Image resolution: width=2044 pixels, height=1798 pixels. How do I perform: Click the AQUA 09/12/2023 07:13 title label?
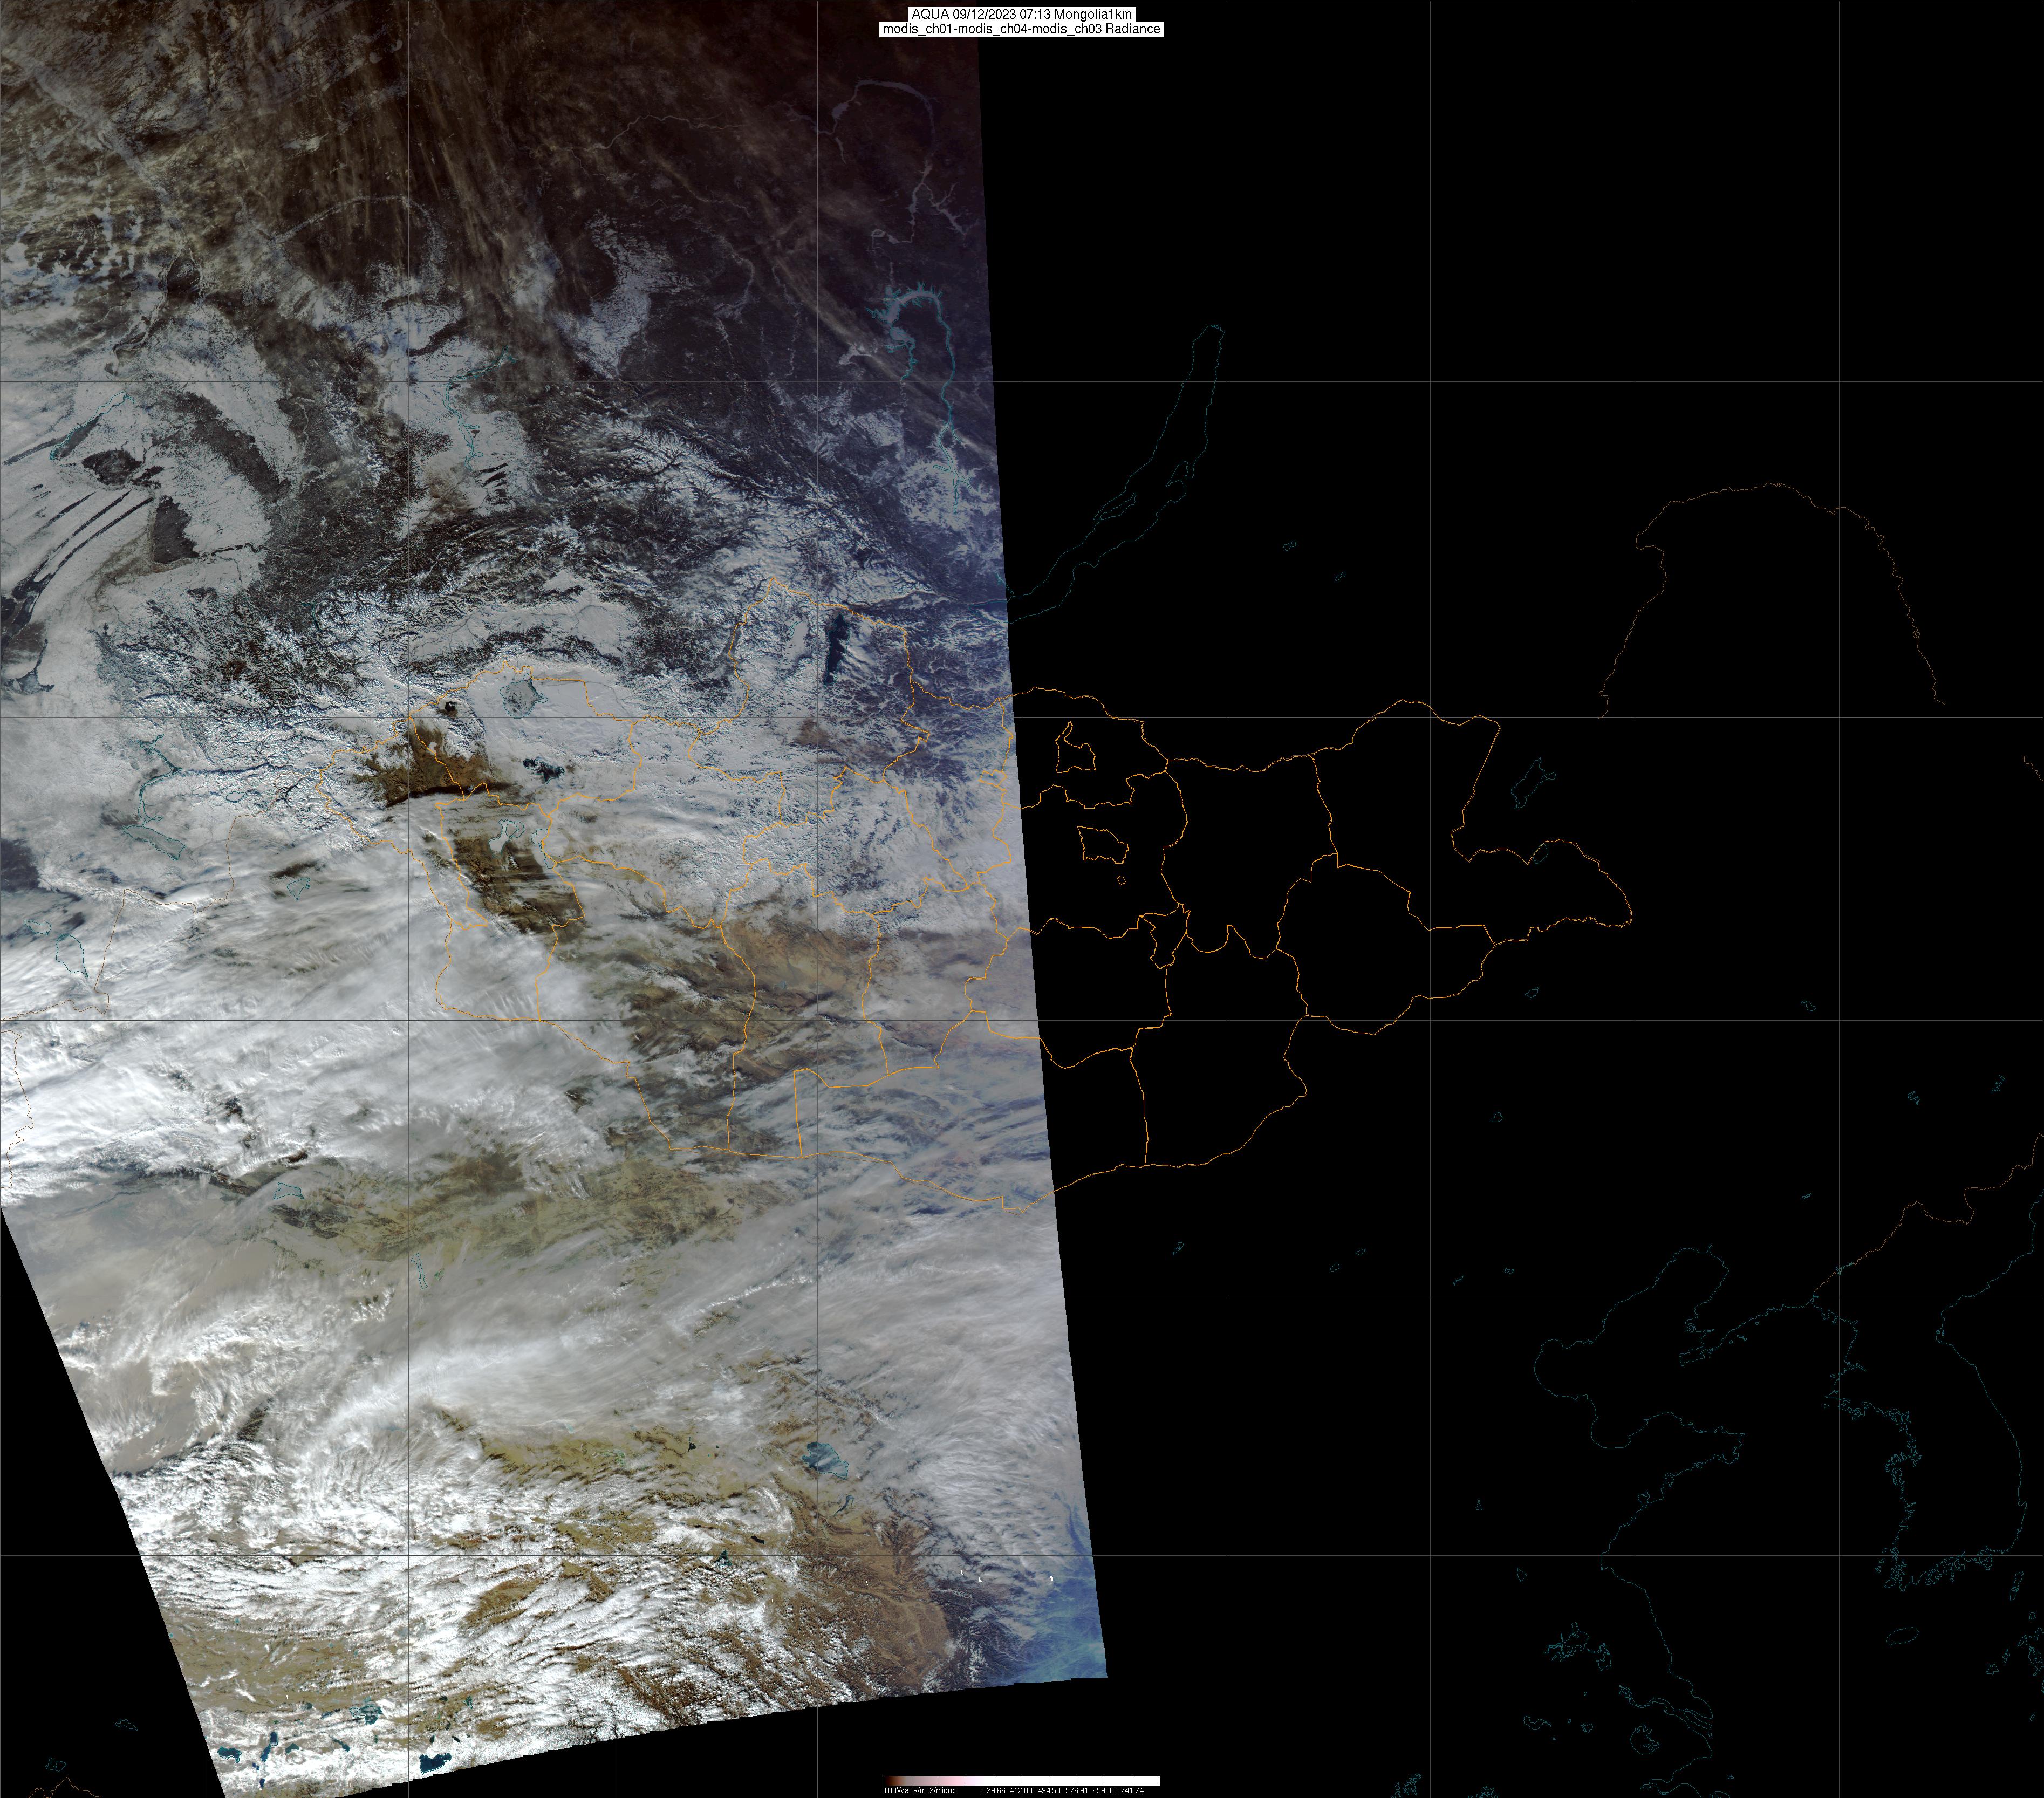1021,14
